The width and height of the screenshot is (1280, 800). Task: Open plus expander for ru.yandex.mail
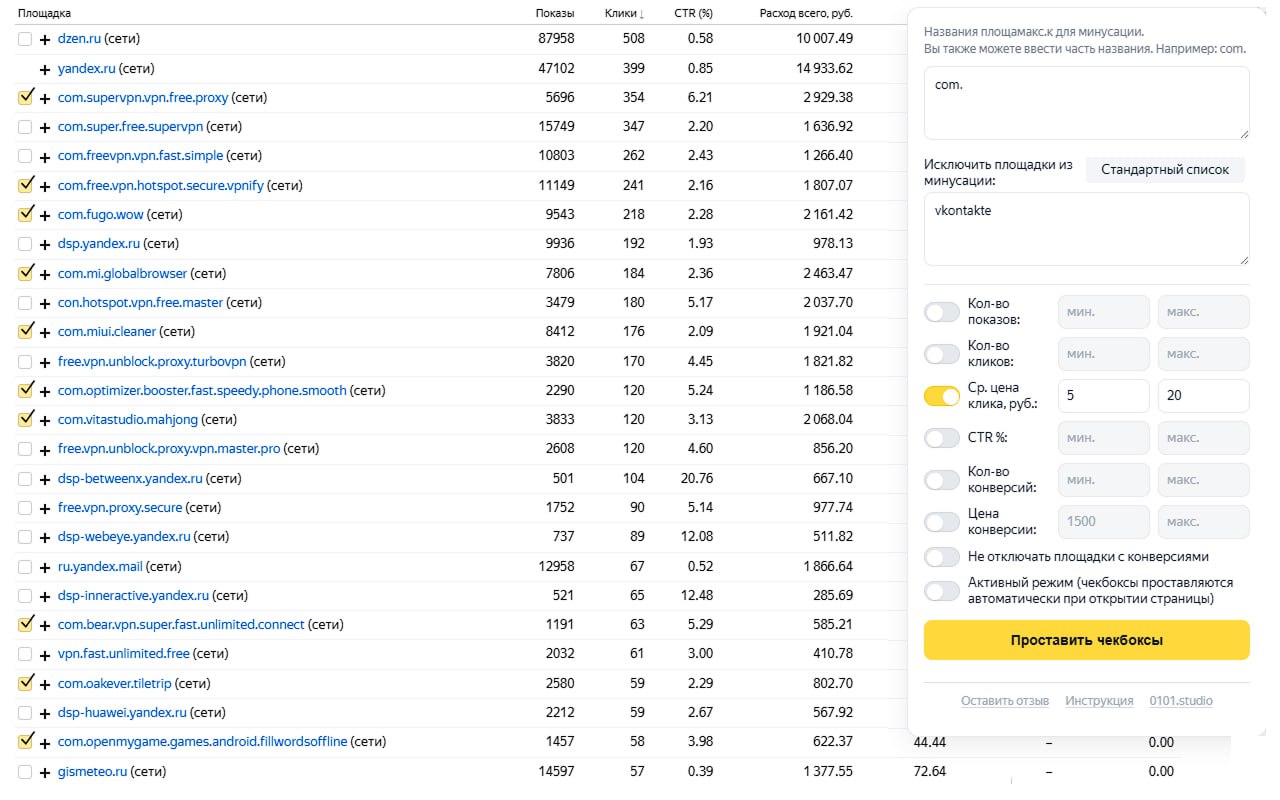(x=44, y=567)
